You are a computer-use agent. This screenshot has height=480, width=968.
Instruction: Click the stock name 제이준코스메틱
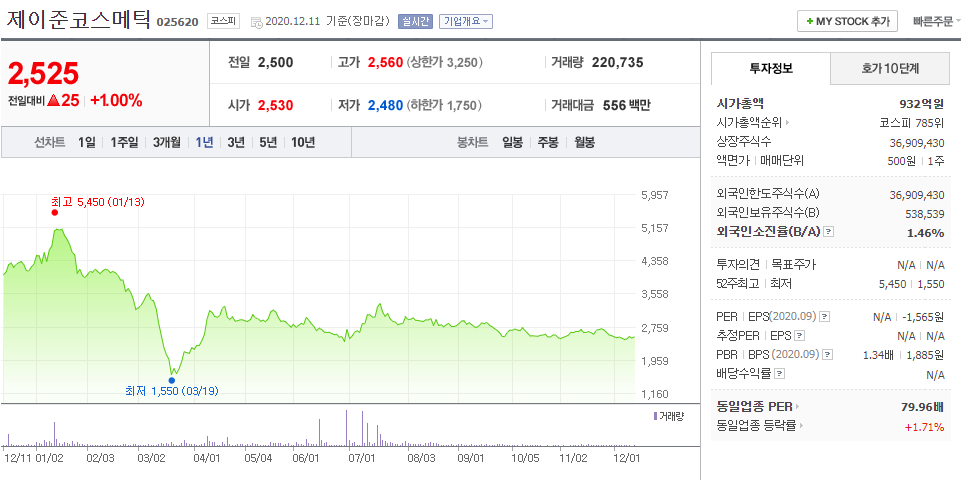[x=78, y=19]
